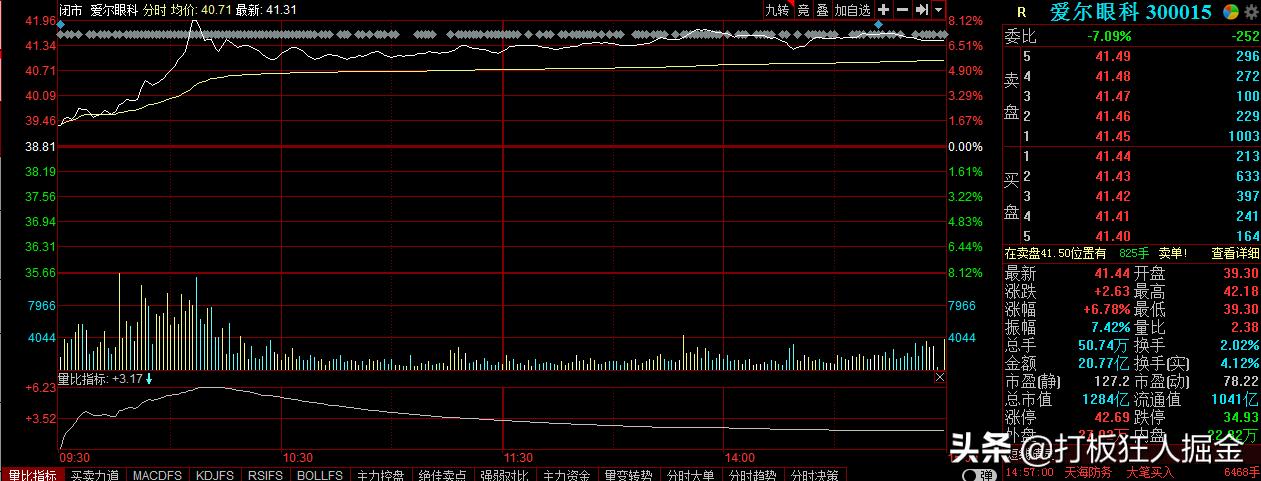Switch to the KDJFS tab
Screen dimensions: 1261x481
coord(216,475)
